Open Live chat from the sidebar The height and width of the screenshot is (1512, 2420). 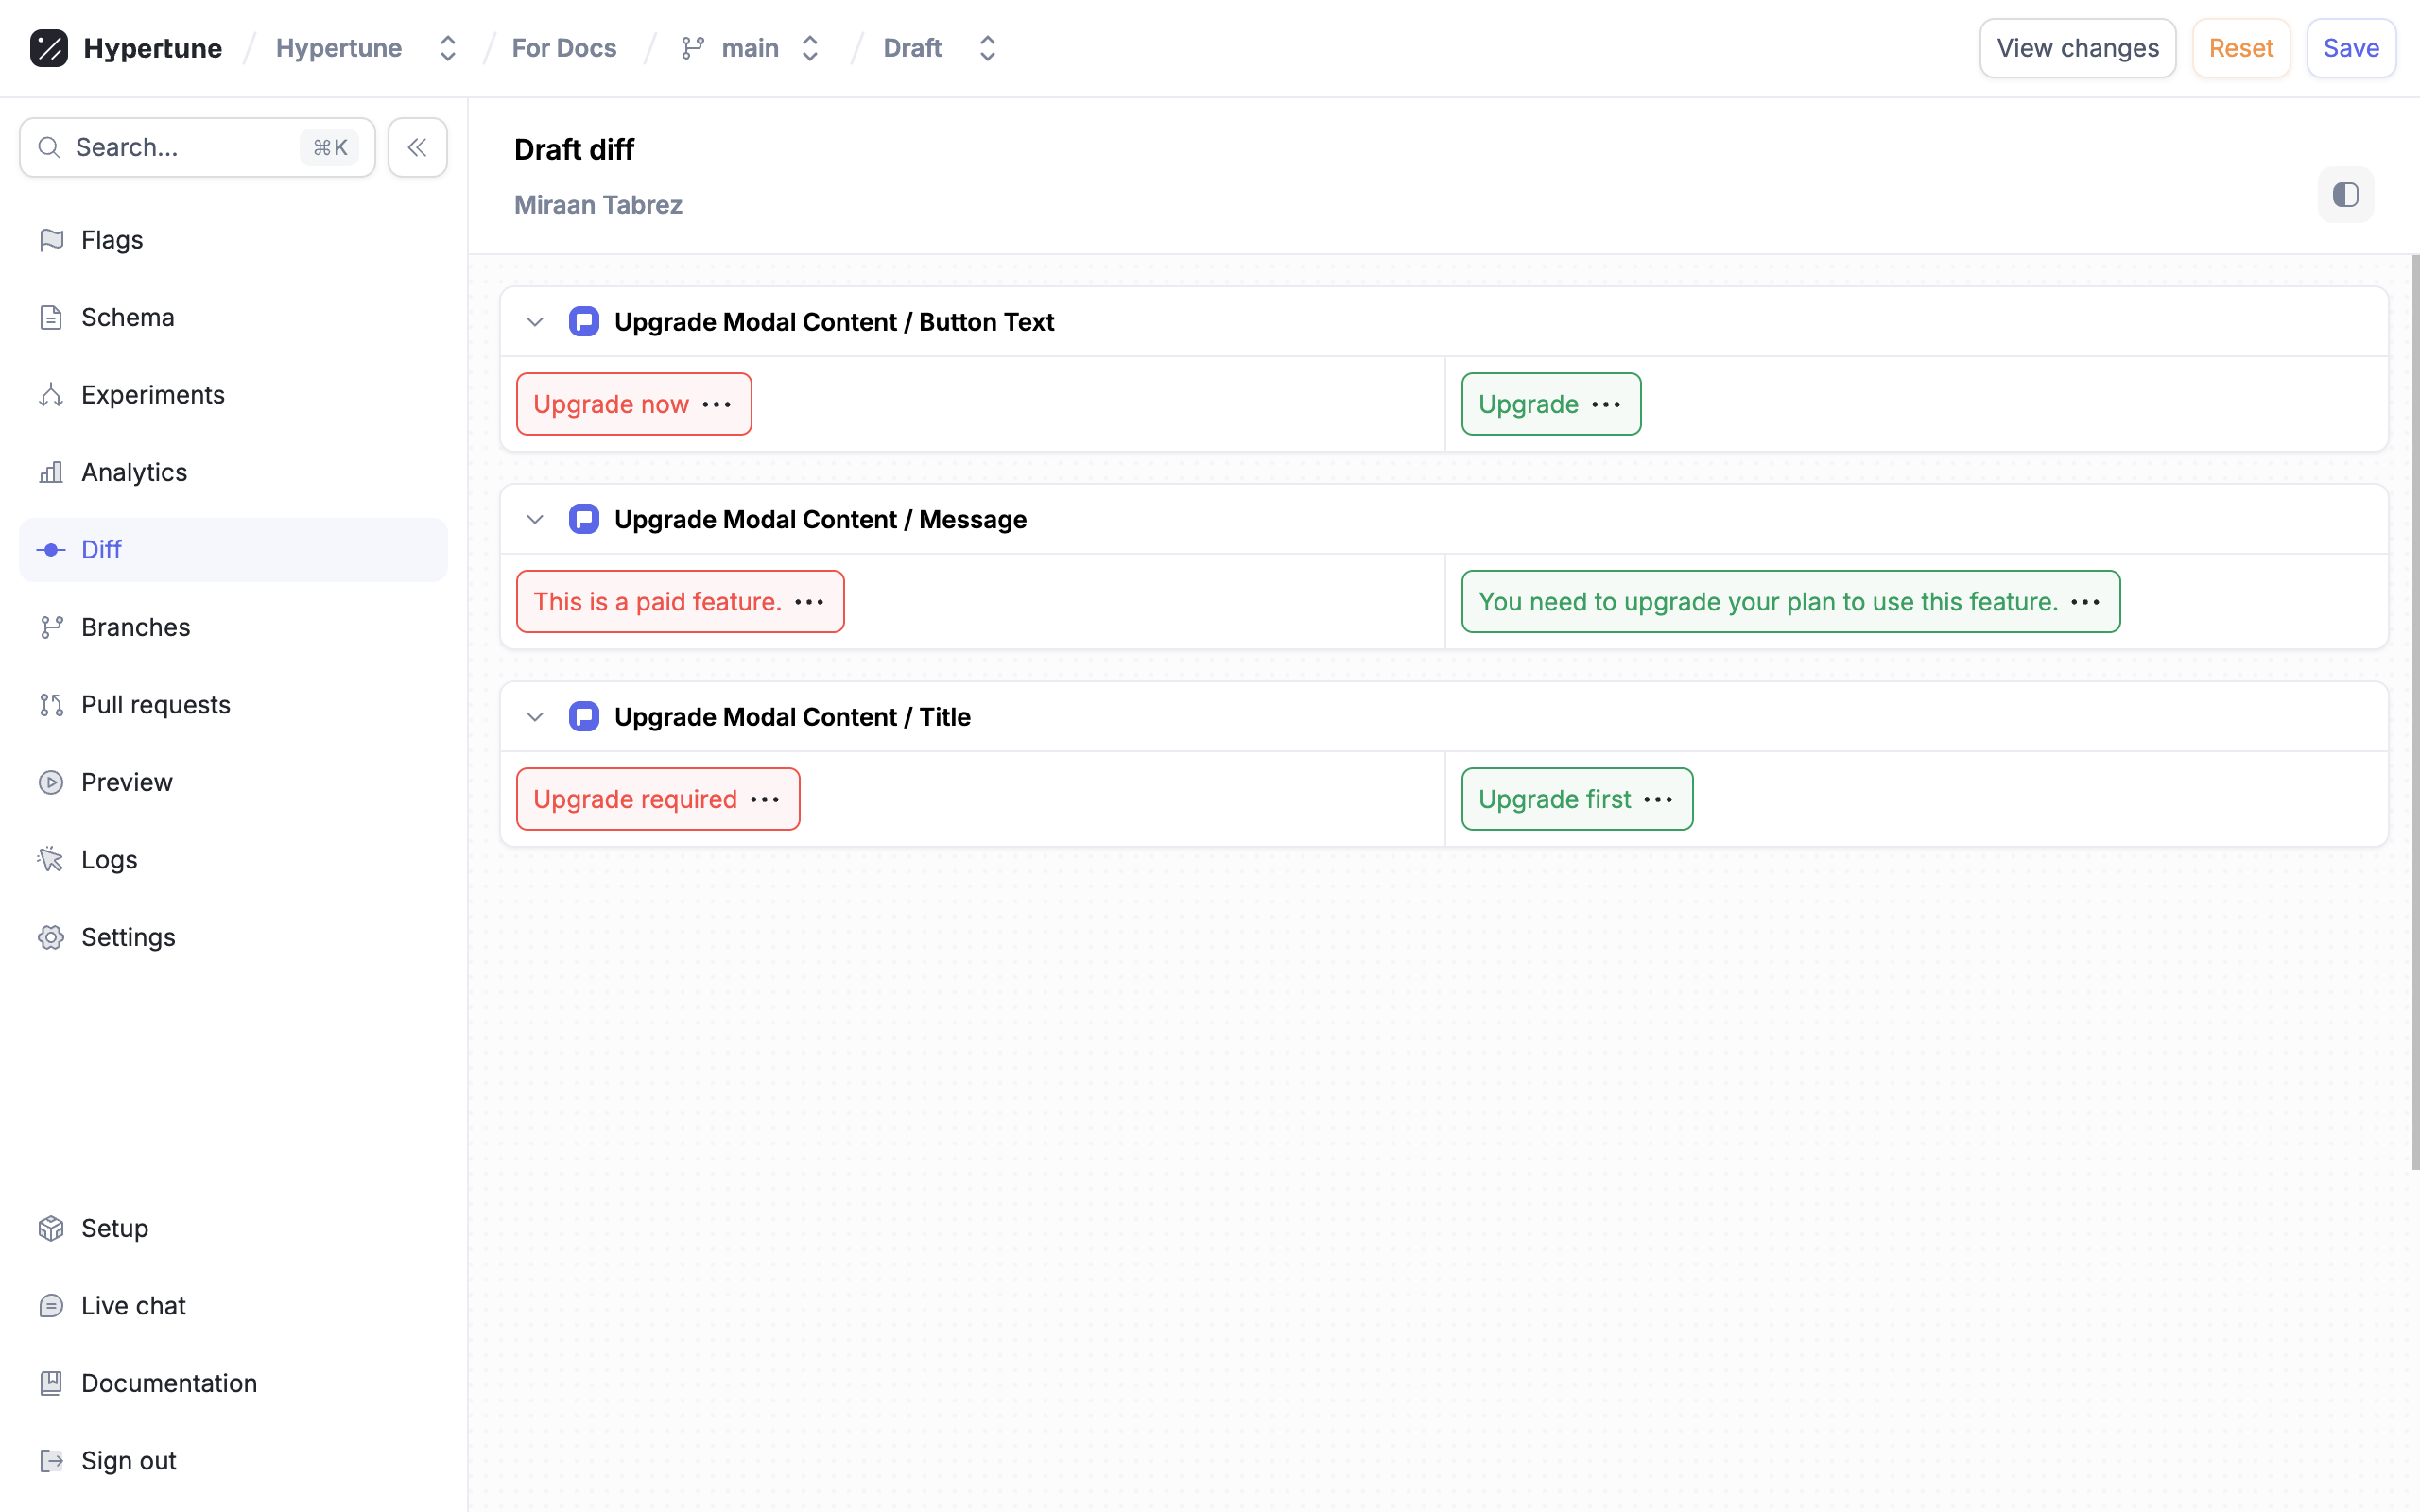(133, 1306)
